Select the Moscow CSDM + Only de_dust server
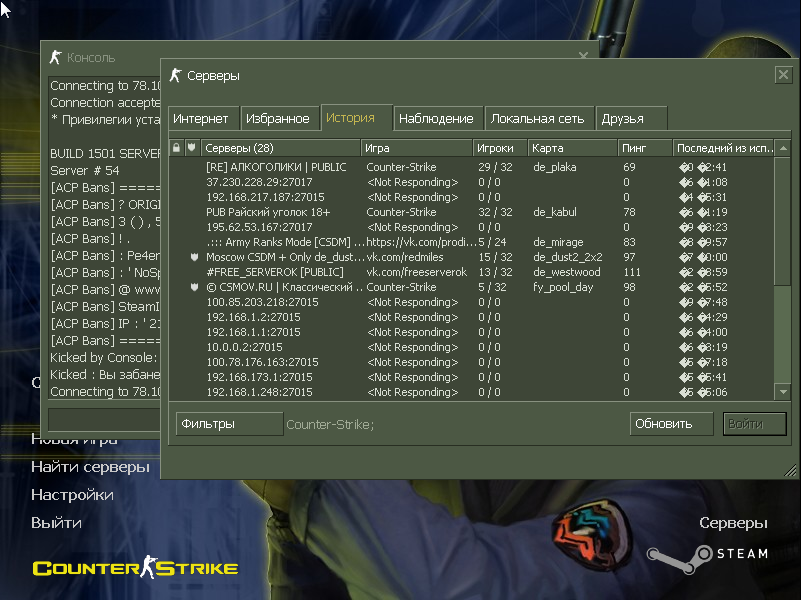 click(472, 257)
